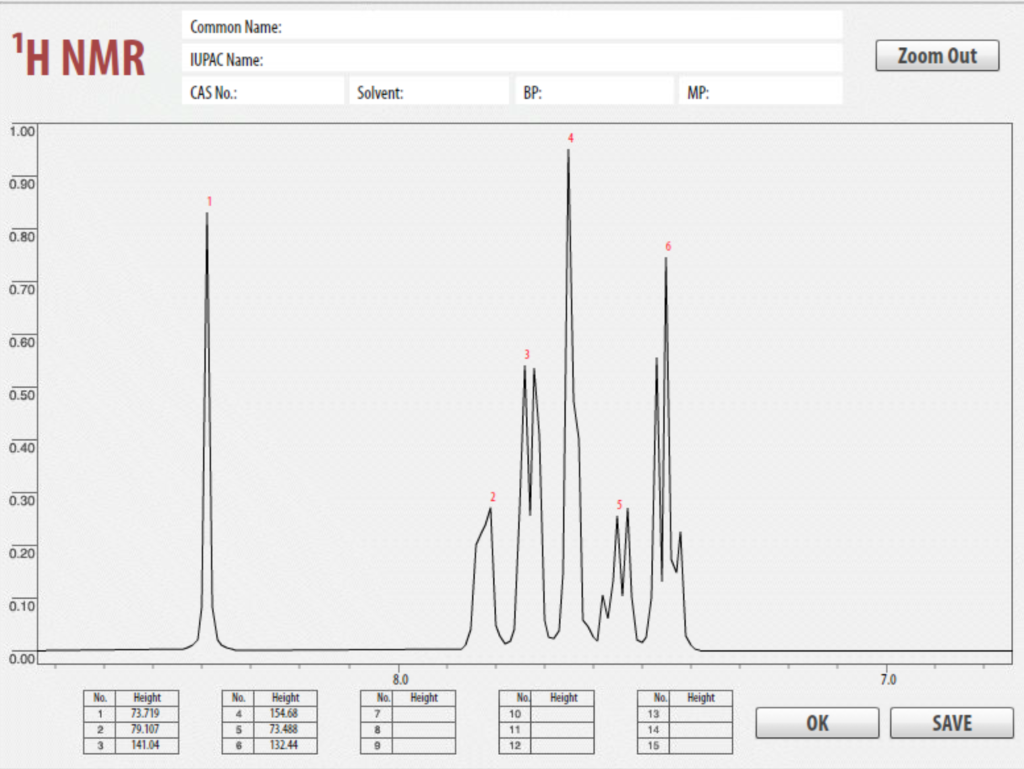
Task: Save the spectrum using the SAVE button
Action: (x=950, y=723)
